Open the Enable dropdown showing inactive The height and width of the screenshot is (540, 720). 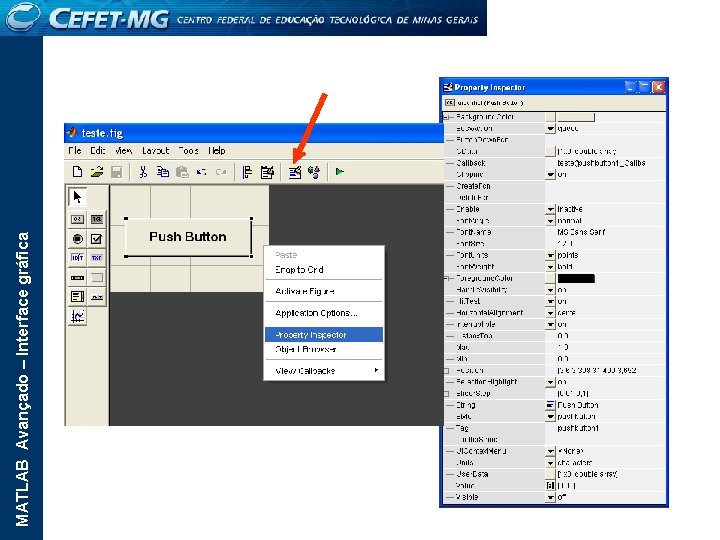pyautogui.click(x=550, y=209)
